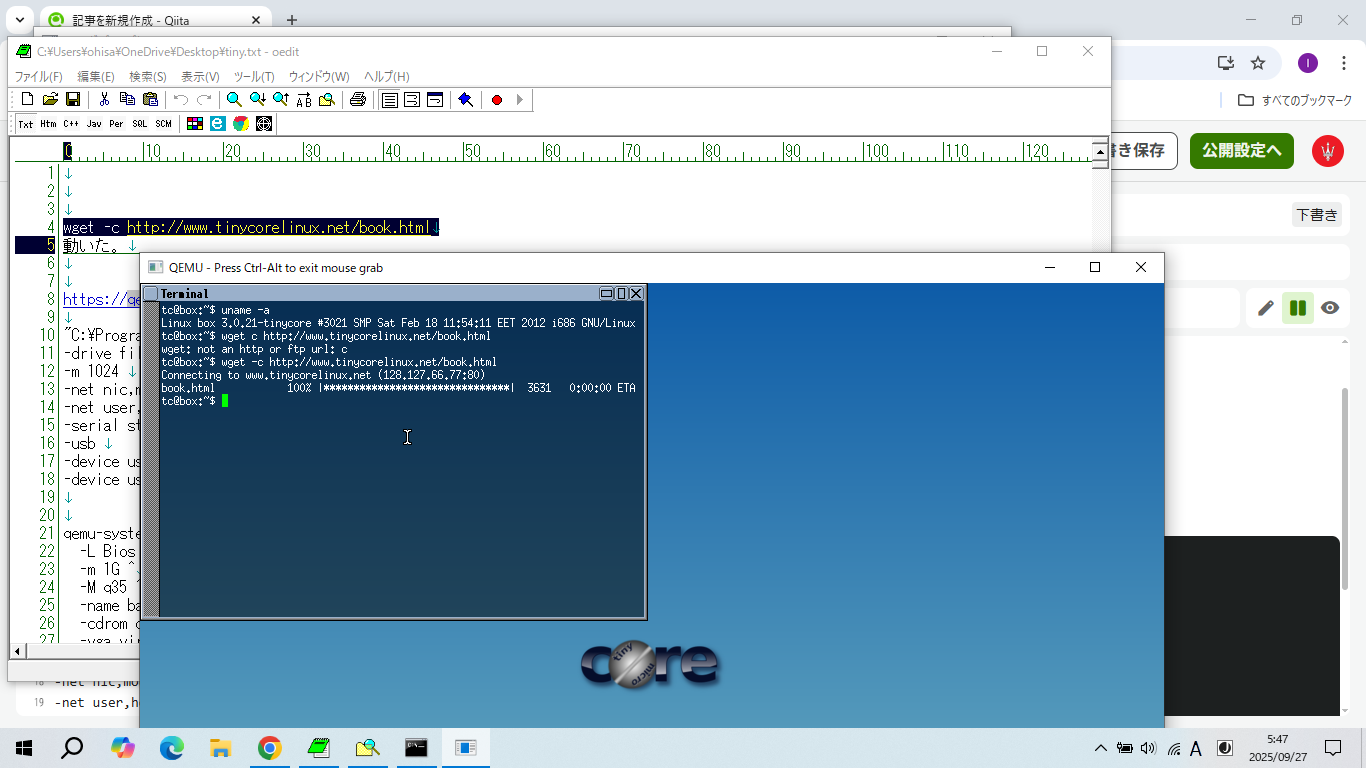Open the find-in-files folder magnifier icon
The image size is (1366, 768).
[327, 99]
